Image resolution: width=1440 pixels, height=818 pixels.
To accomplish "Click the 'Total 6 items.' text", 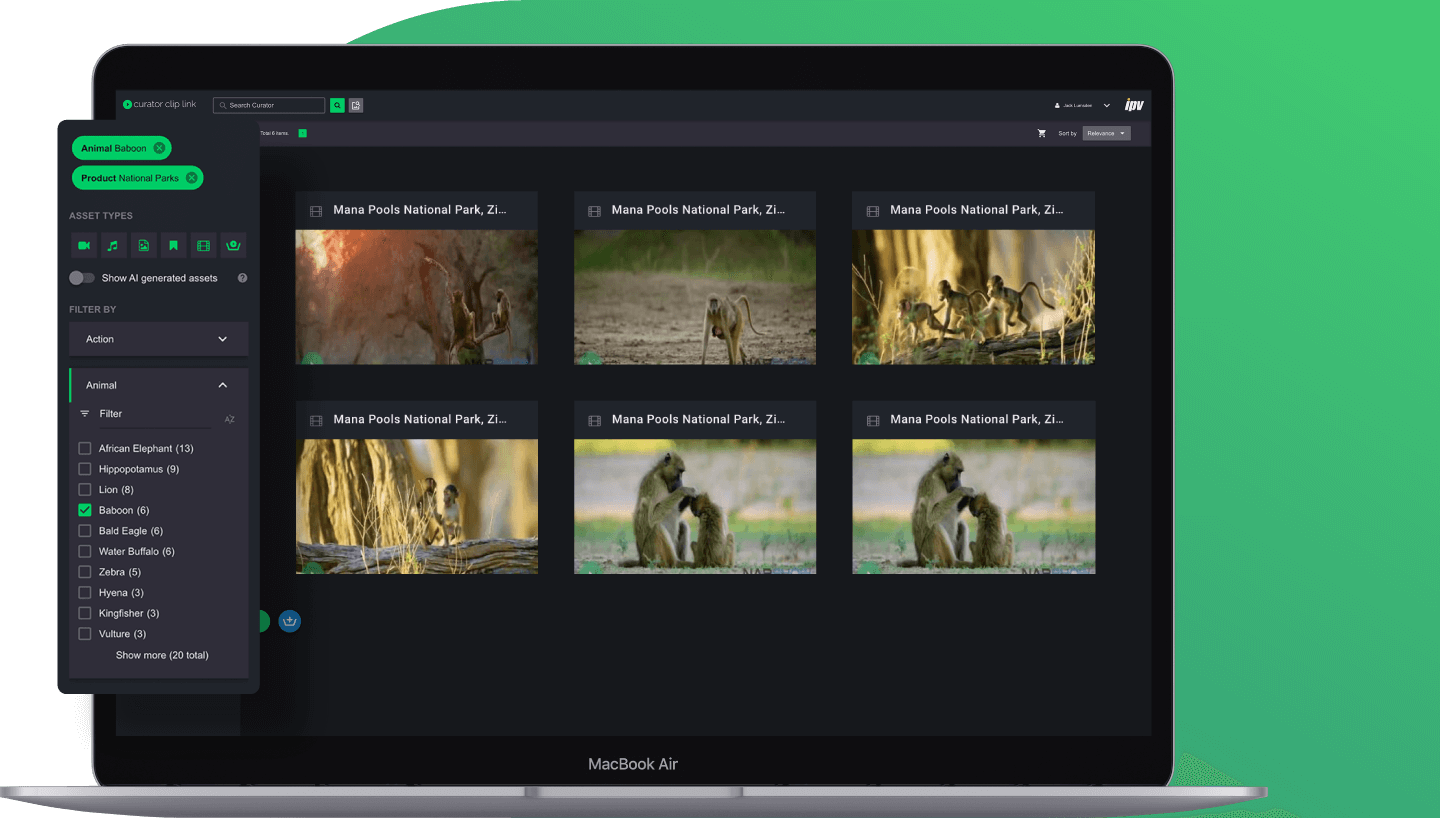I will click(274, 133).
